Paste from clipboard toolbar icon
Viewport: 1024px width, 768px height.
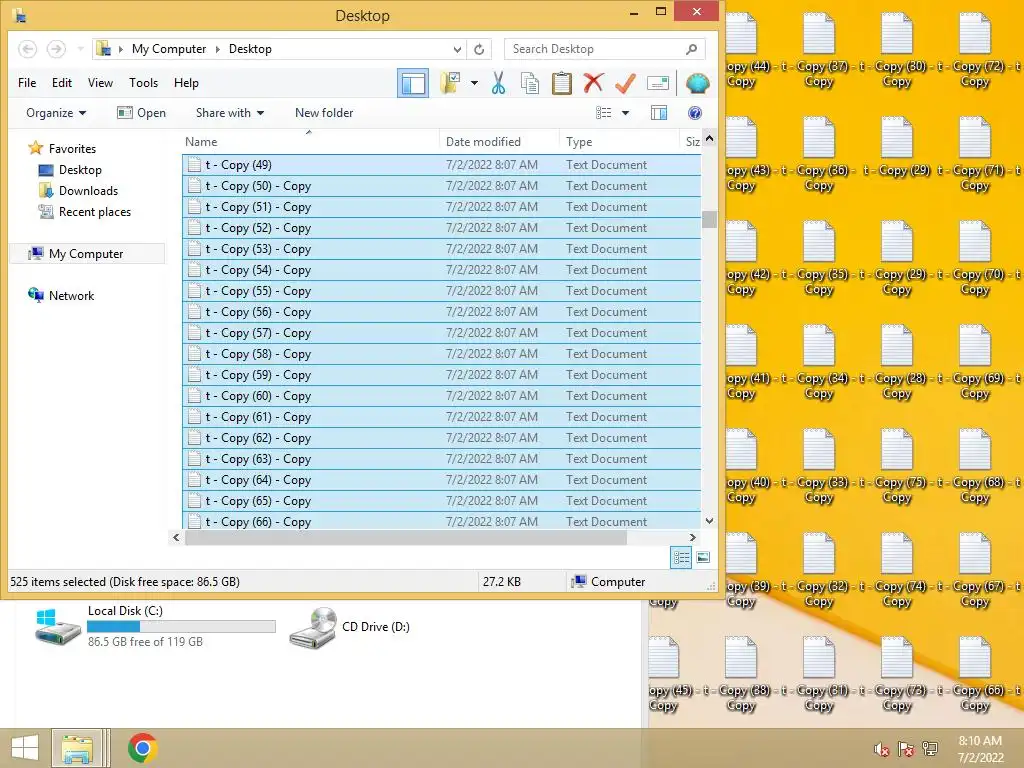pos(562,83)
